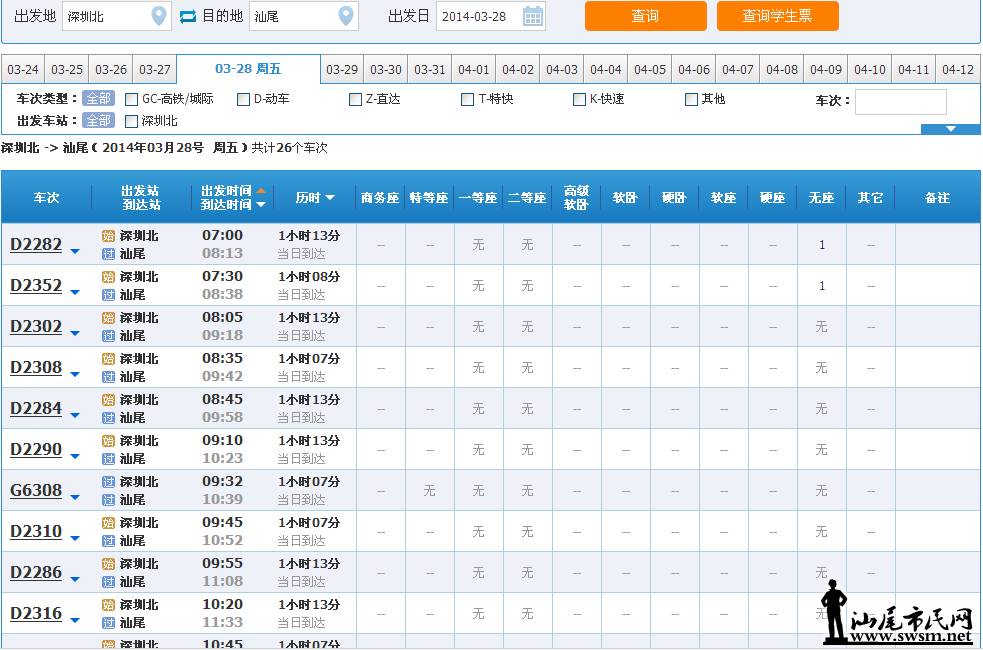The height and width of the screenshot is (650, 983).
Task: Switch to the 03-29 date tab
Action: click(341, 70)
